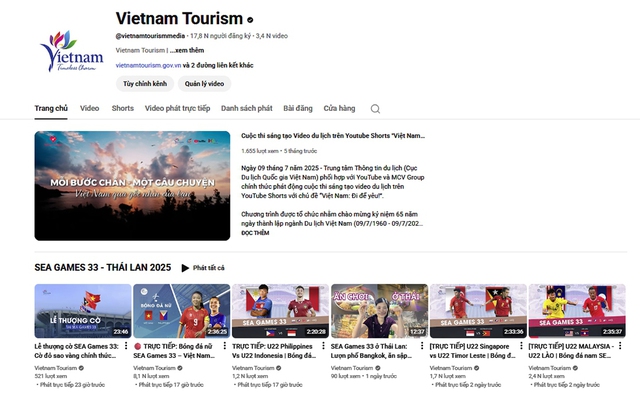Click Phát tất cả to play playlist
Viewport: 640px width, 400px height.
pyautogui.click(x=209, y=268)
